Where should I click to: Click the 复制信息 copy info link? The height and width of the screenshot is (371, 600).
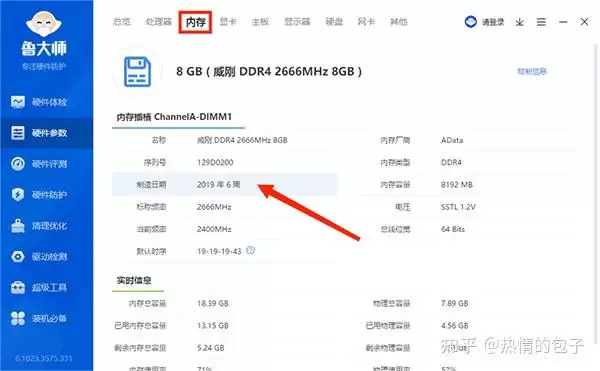click(x=532, y=72)
